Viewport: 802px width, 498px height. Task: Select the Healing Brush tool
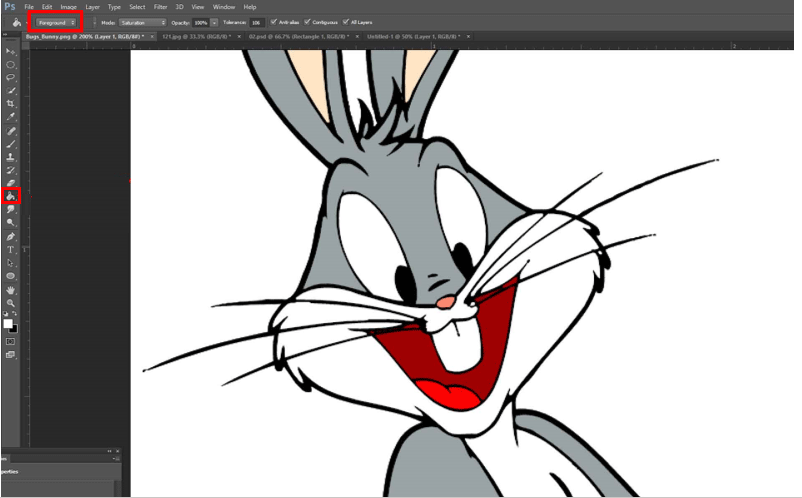10,131
